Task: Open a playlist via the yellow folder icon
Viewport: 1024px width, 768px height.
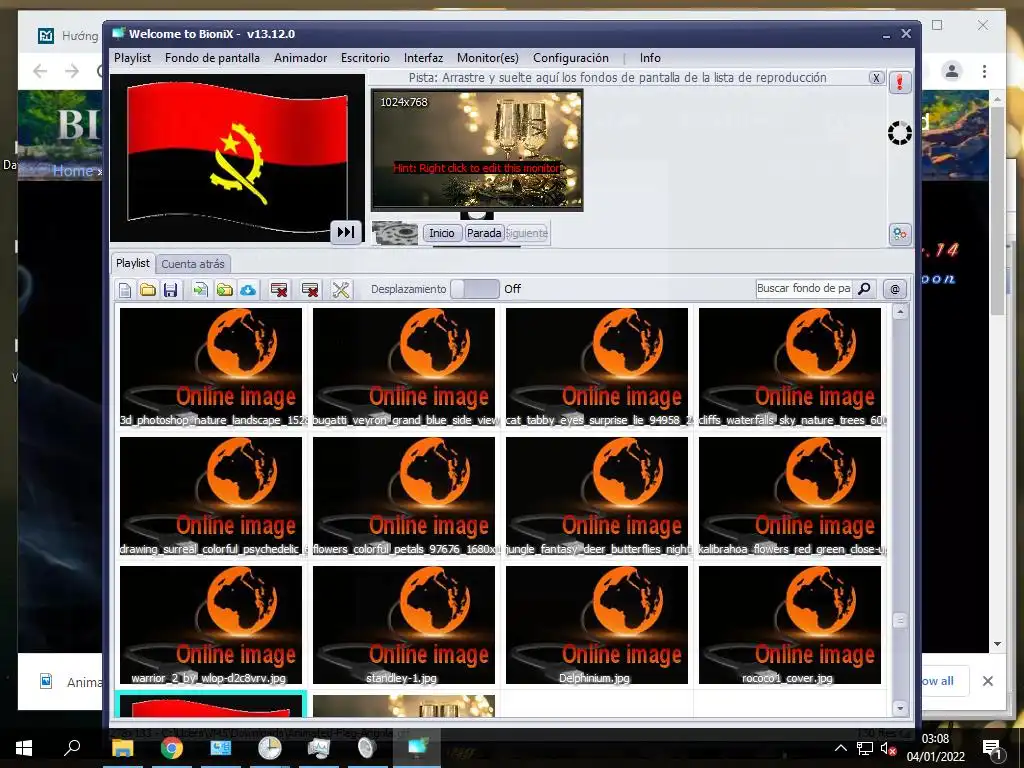Action: (148, 289)
